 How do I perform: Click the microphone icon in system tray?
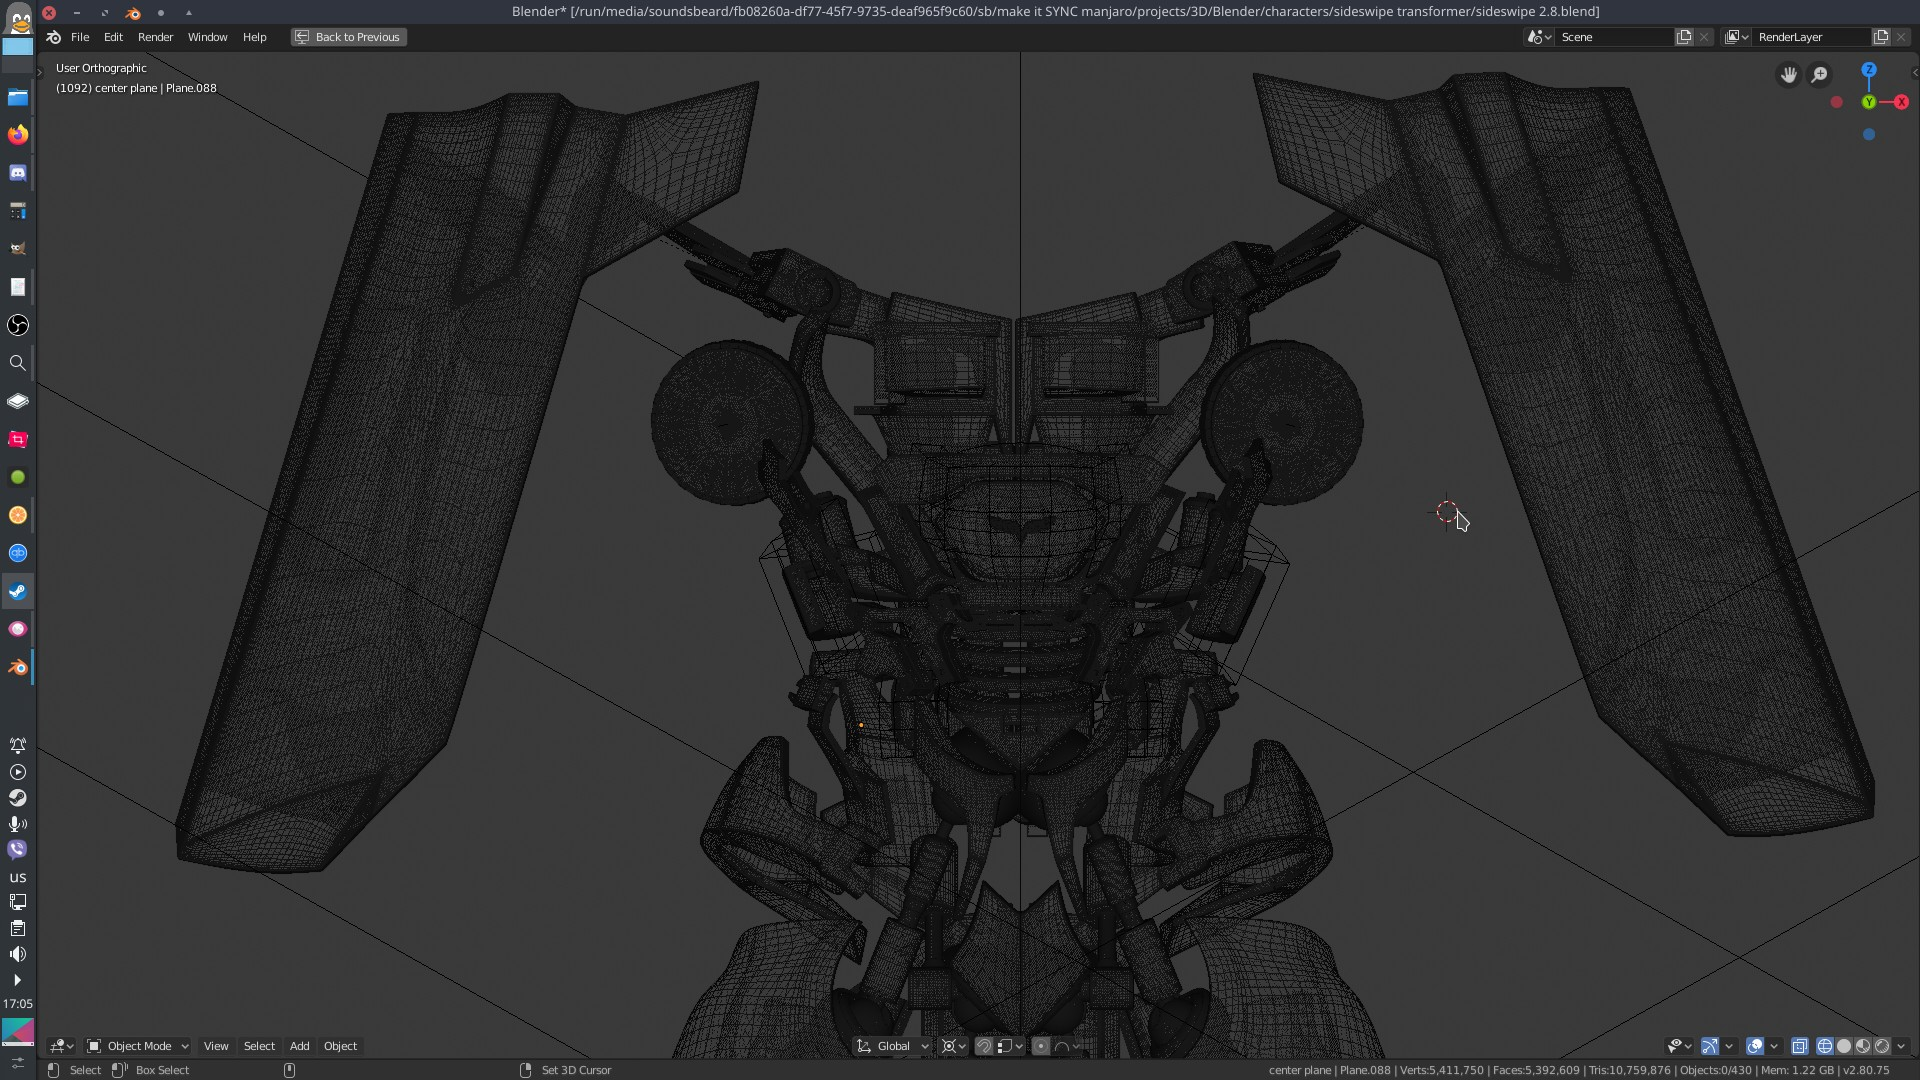point(18,824)
